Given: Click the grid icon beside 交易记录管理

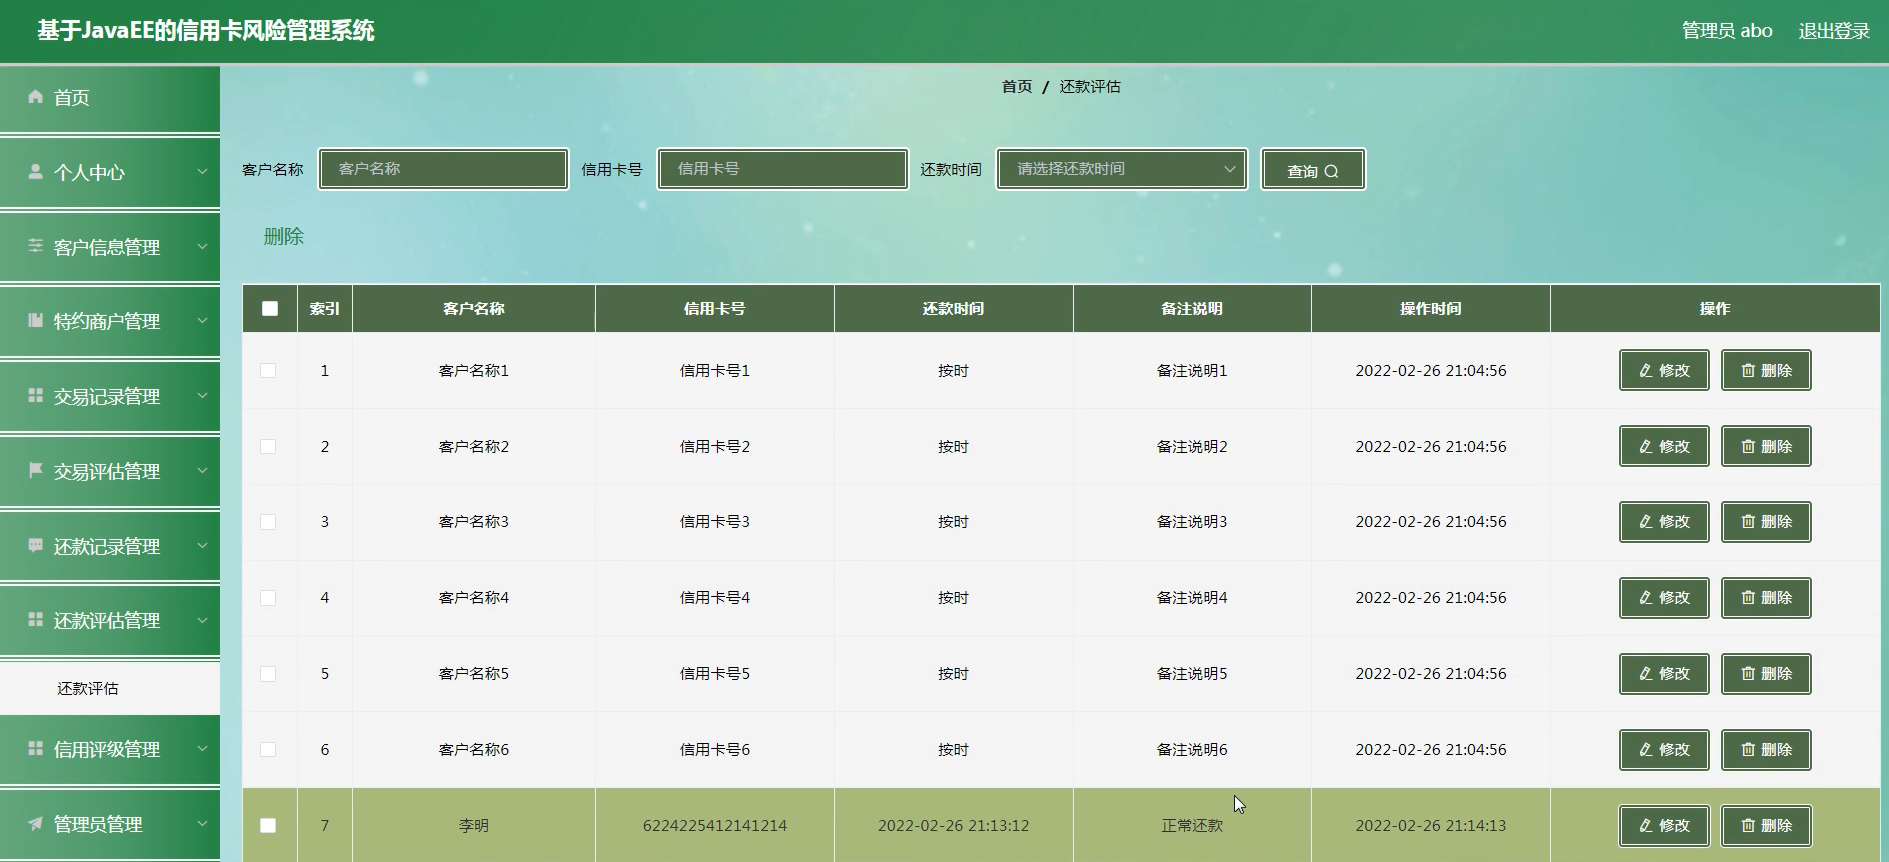Looking at the screenshot, I should pyautogui.click(x=36, y=395).
